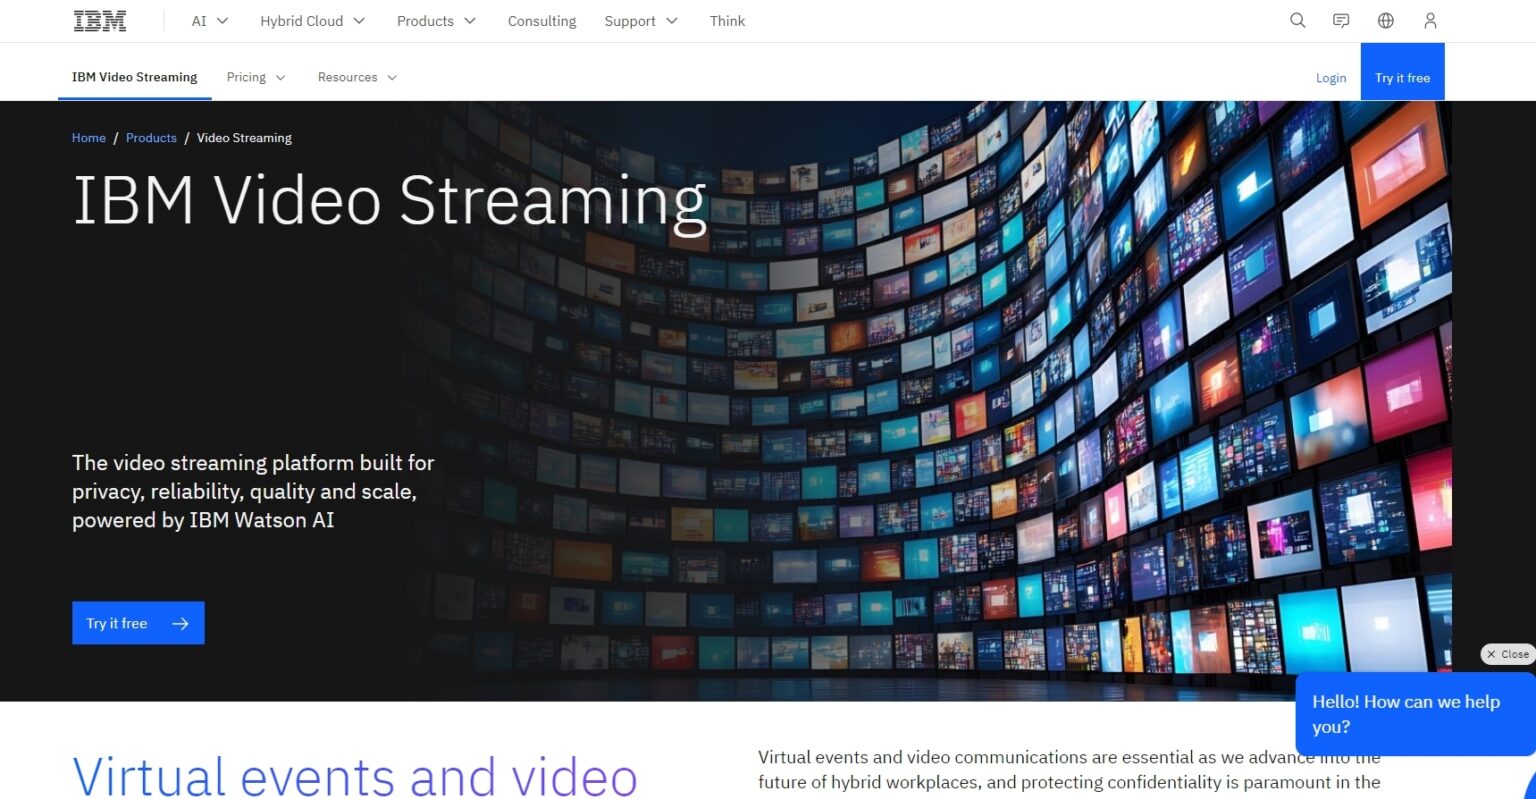Expand the Hybrid Cloud dropdown
Screen dimensions: 1536x799
(312, 20)
